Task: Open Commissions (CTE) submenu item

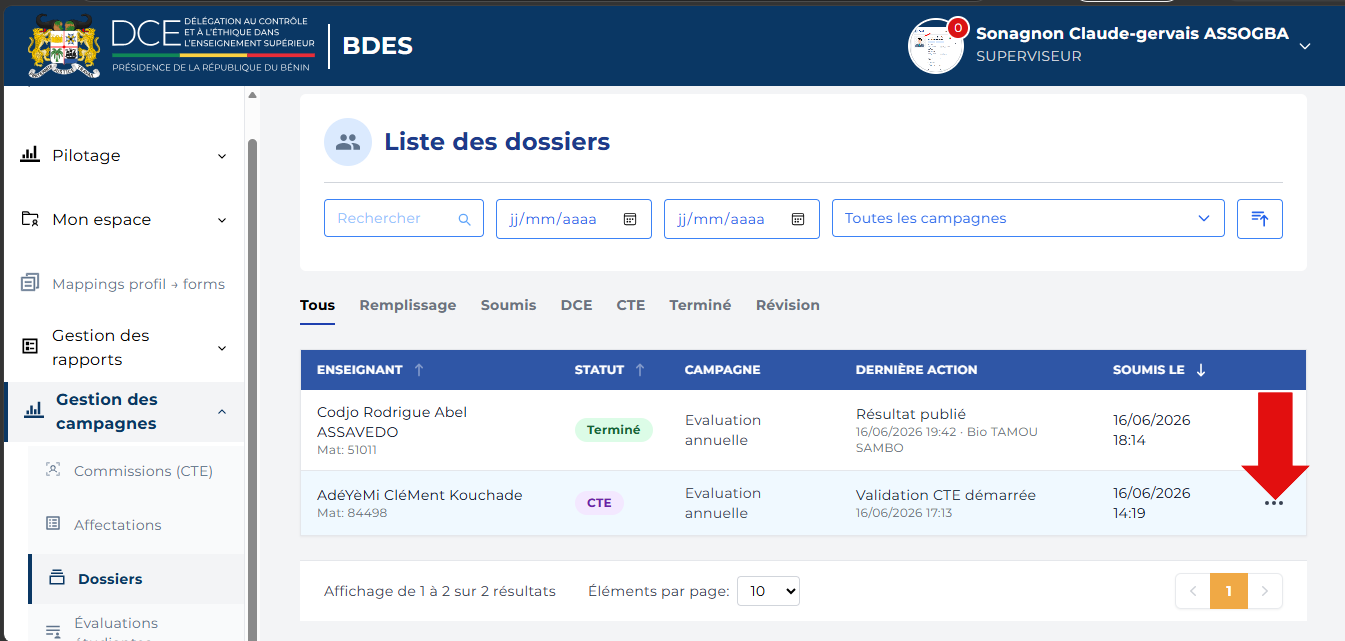Action: (143, 471)
